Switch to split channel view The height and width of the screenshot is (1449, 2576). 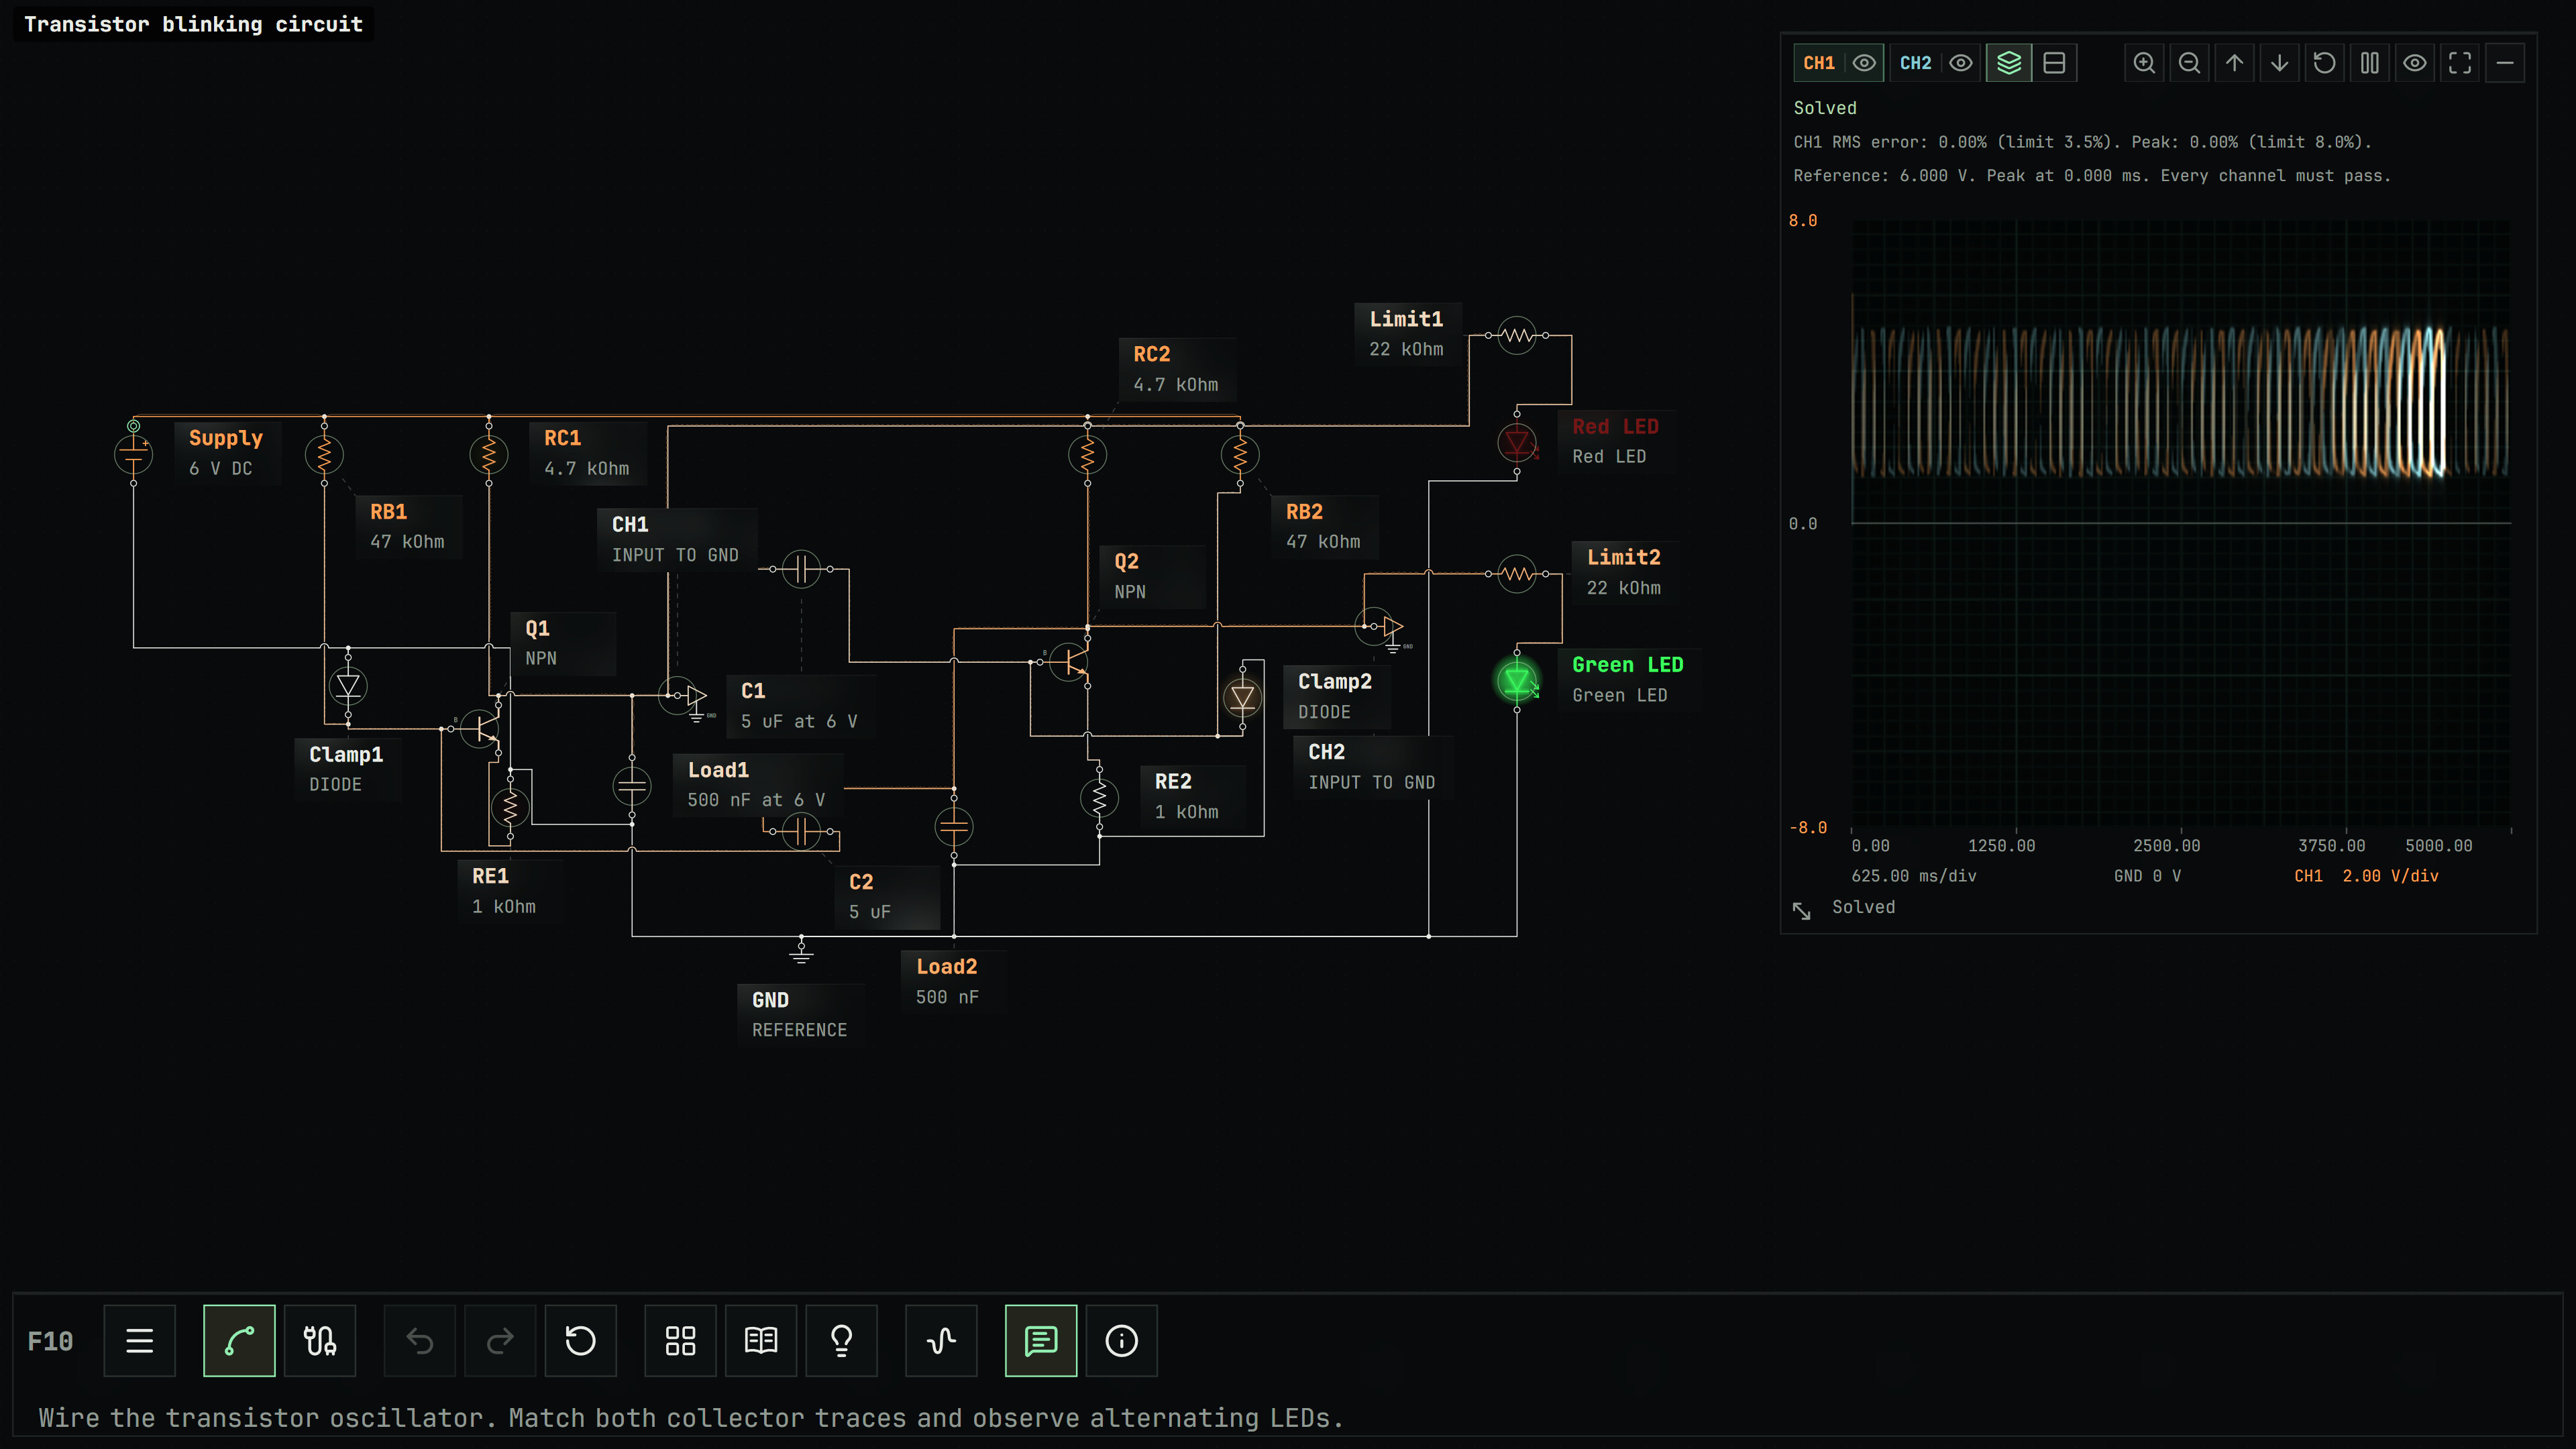coord(2054,63)
